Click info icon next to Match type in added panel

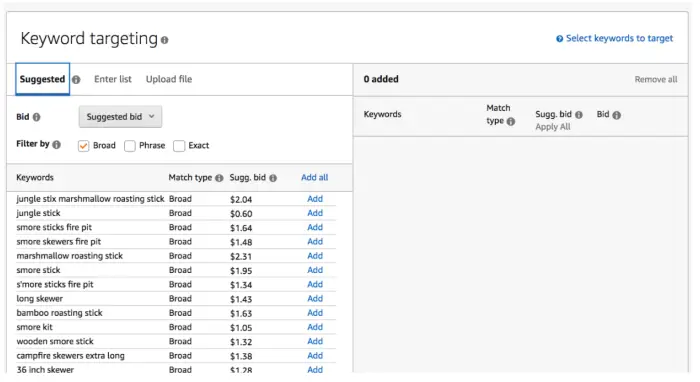click(511, 121)
